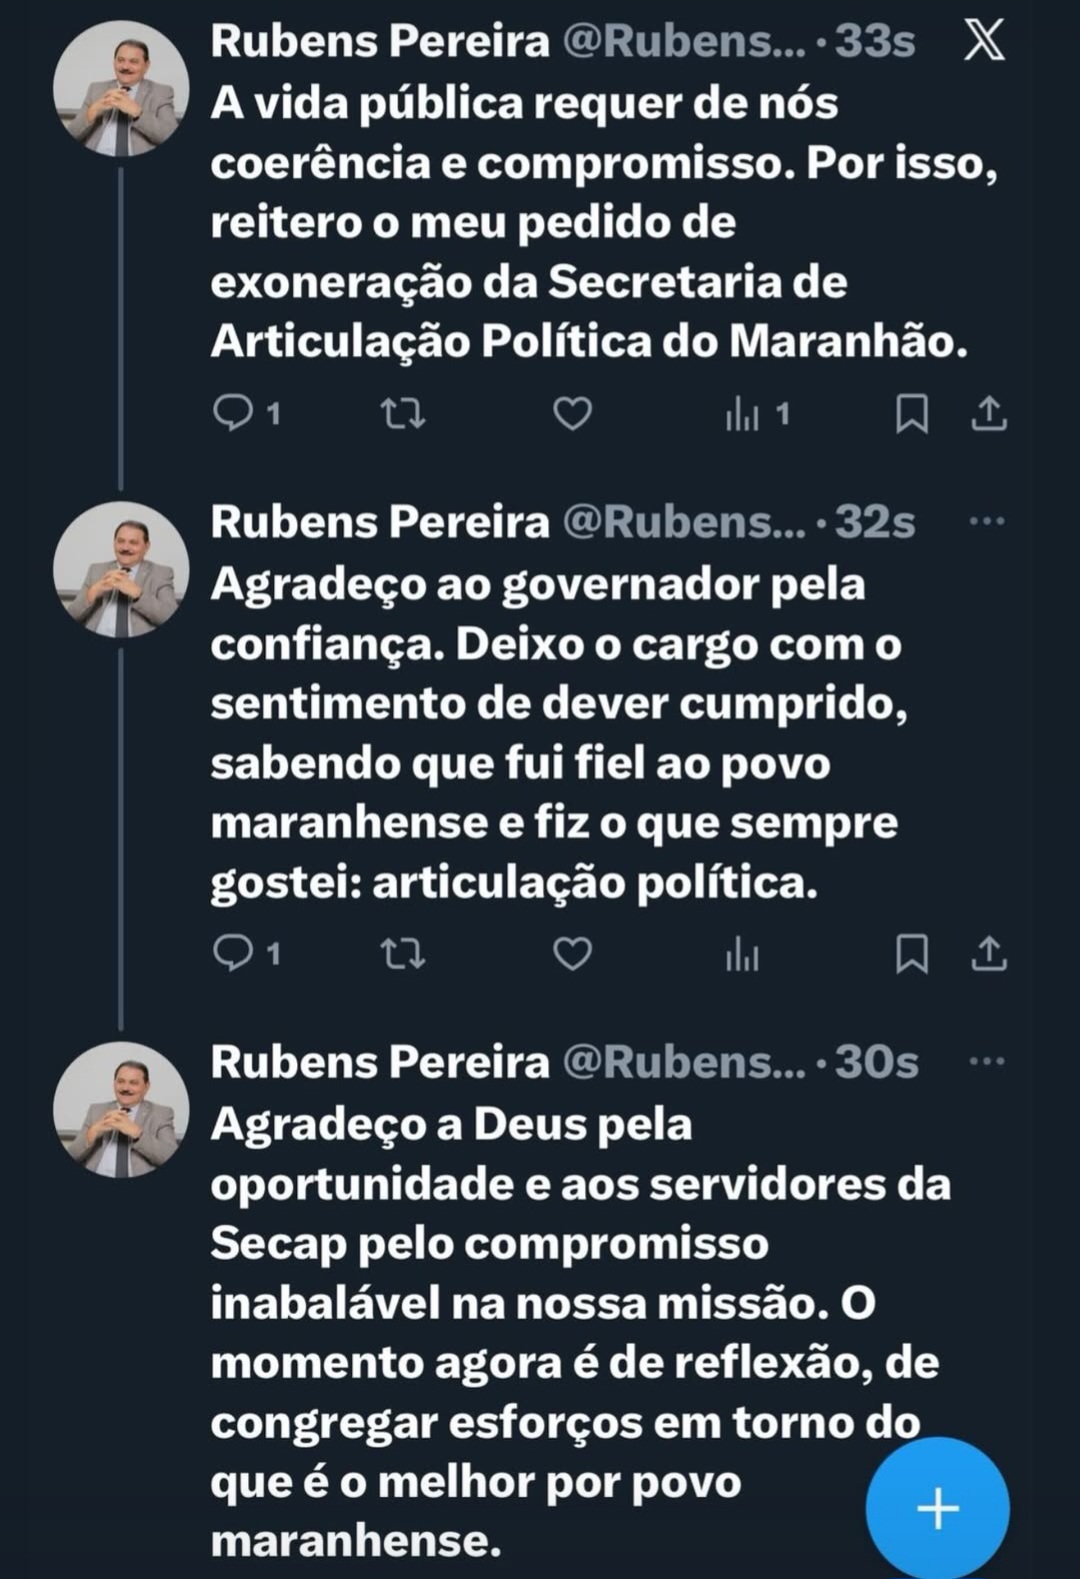Reply to the first tweet about exoneração

233,413
